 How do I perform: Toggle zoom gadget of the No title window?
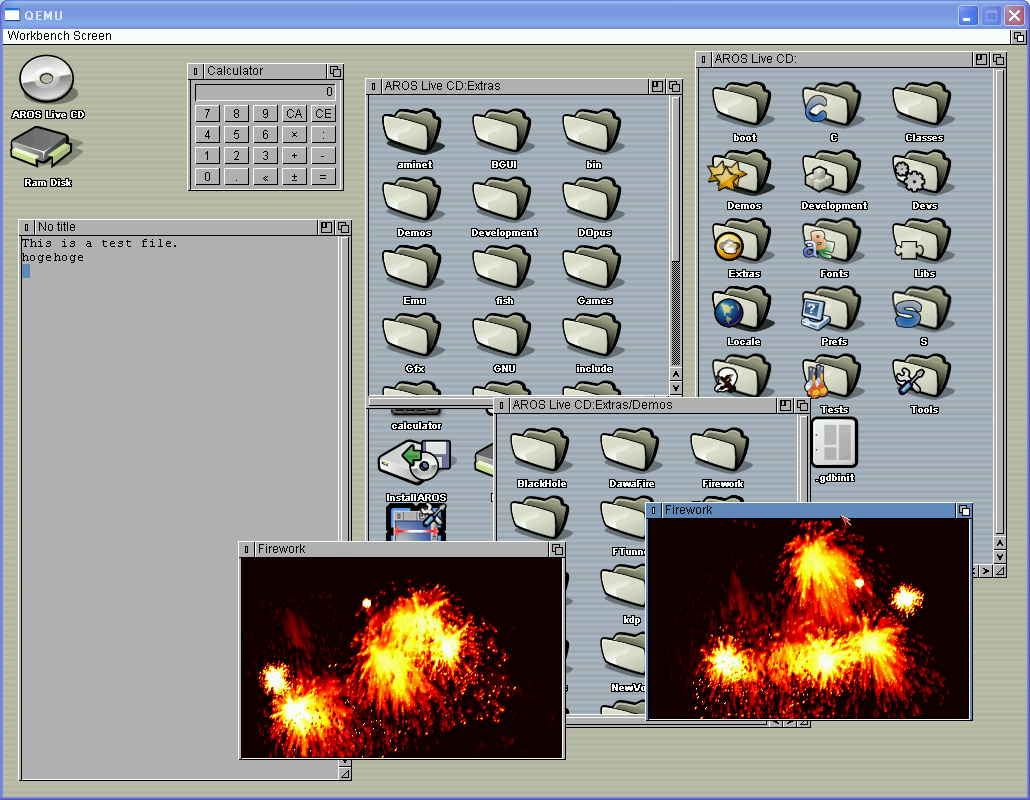tap(326, 227)
